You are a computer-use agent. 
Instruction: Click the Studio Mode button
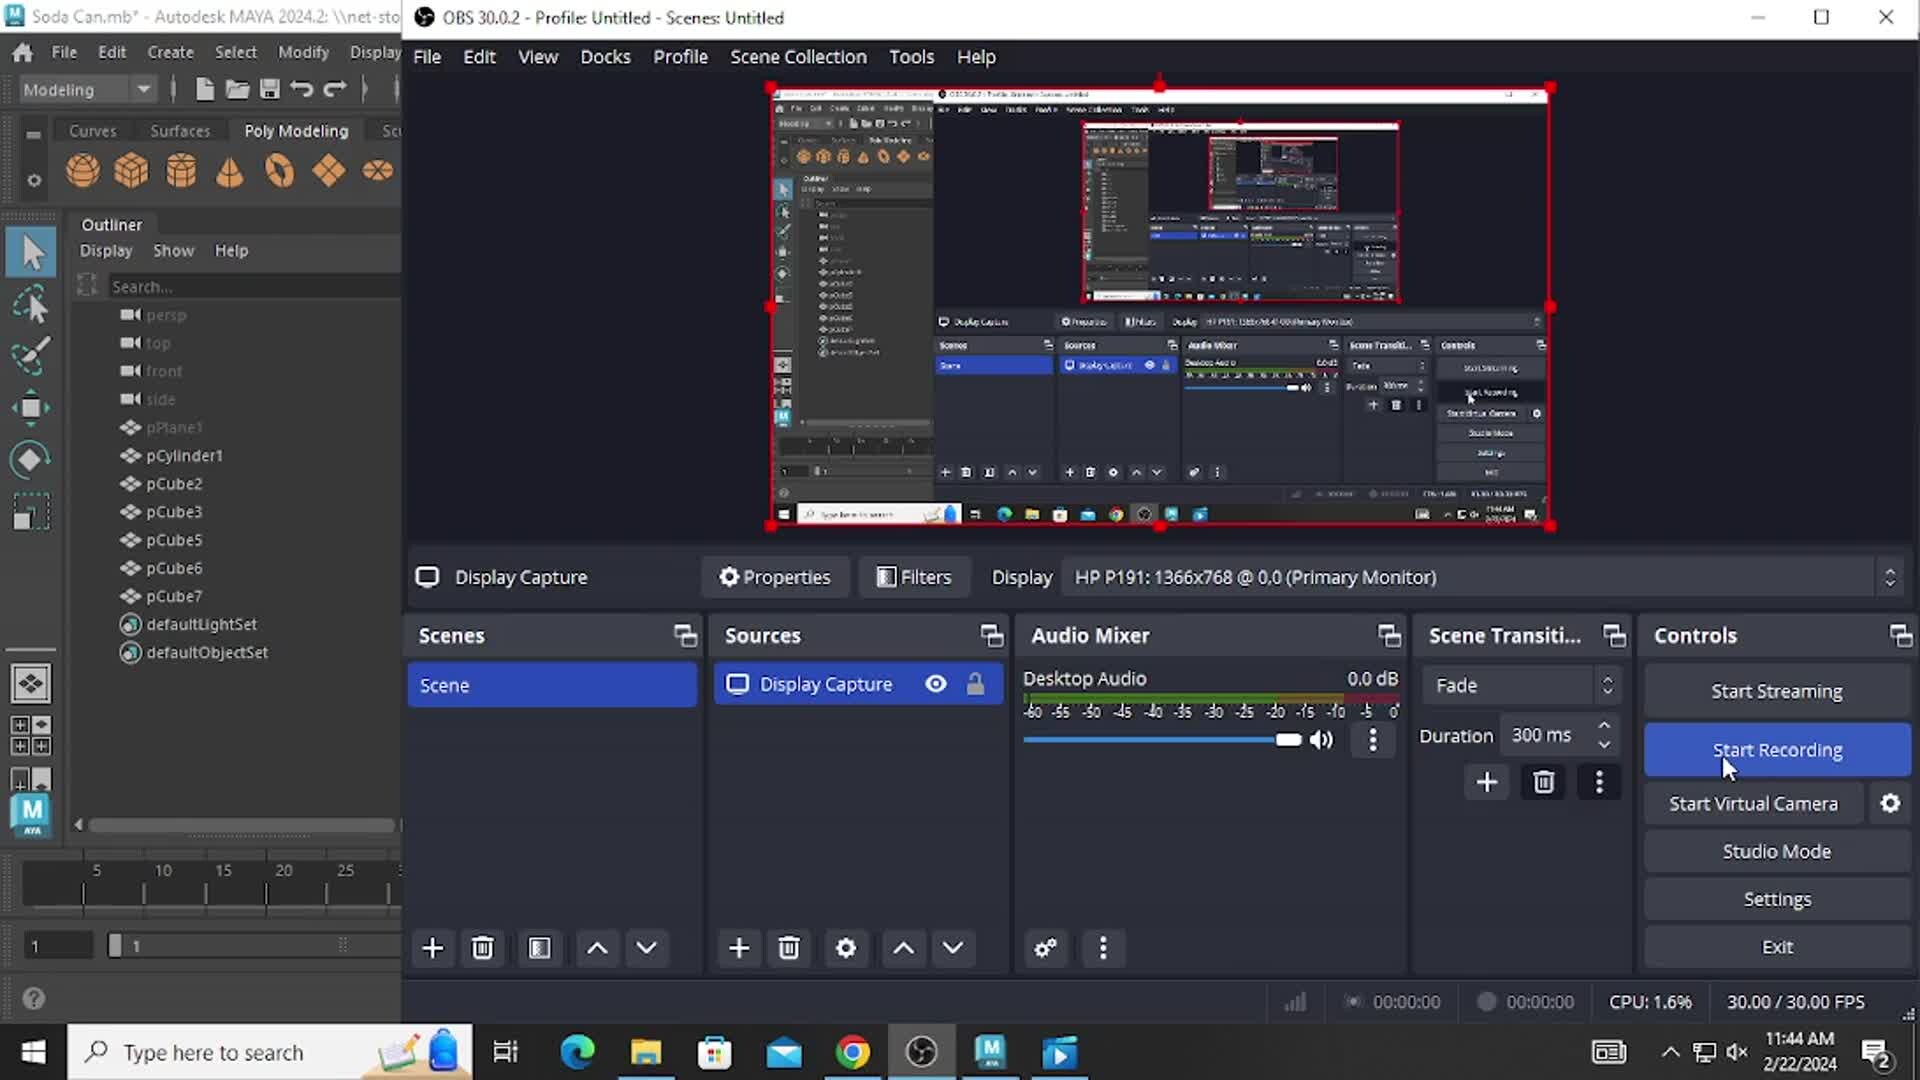point(1777,852)
